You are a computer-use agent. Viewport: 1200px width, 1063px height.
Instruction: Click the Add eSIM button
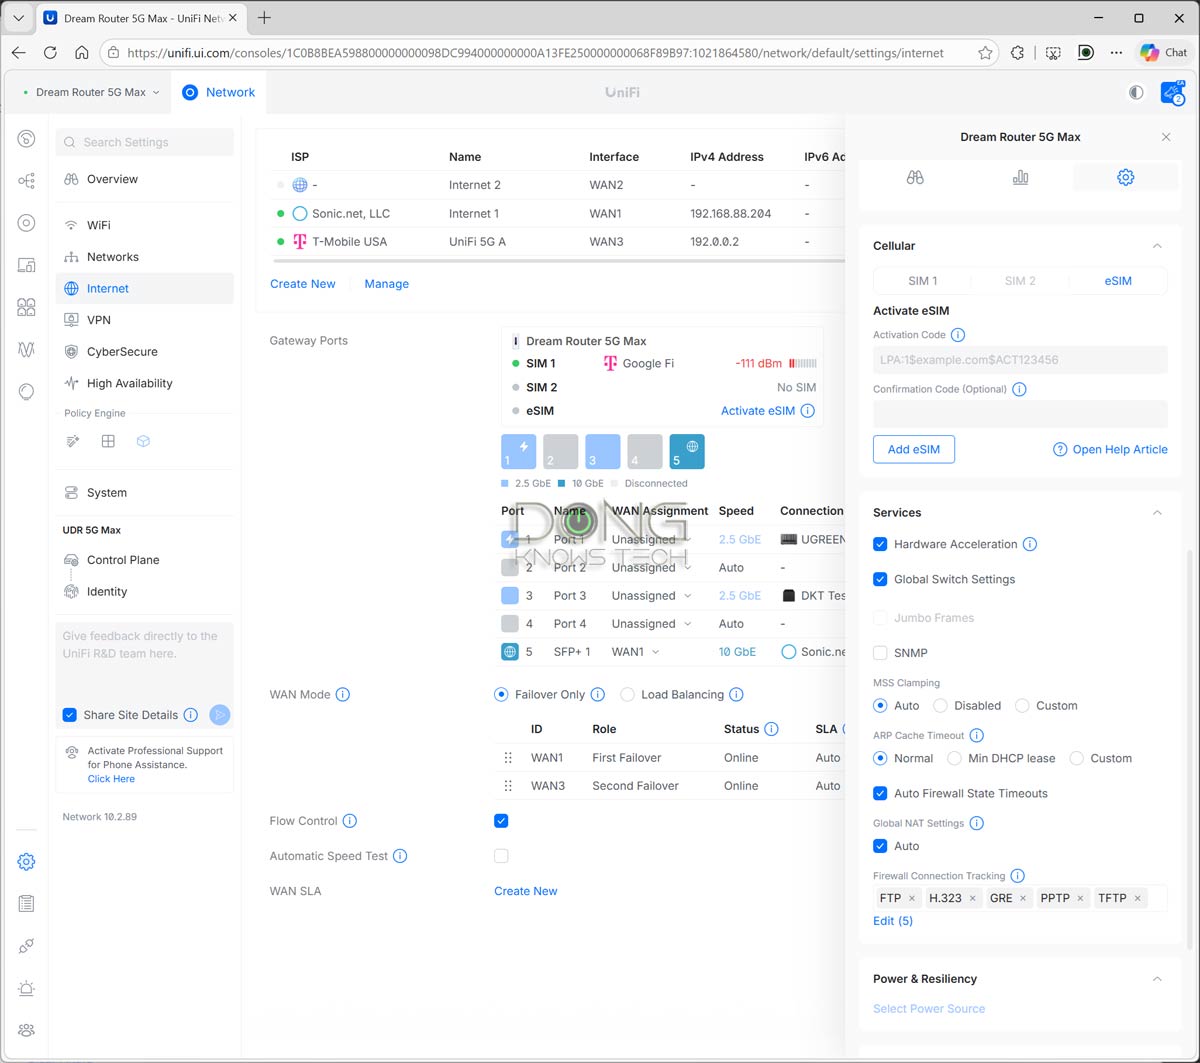(913, 449)
